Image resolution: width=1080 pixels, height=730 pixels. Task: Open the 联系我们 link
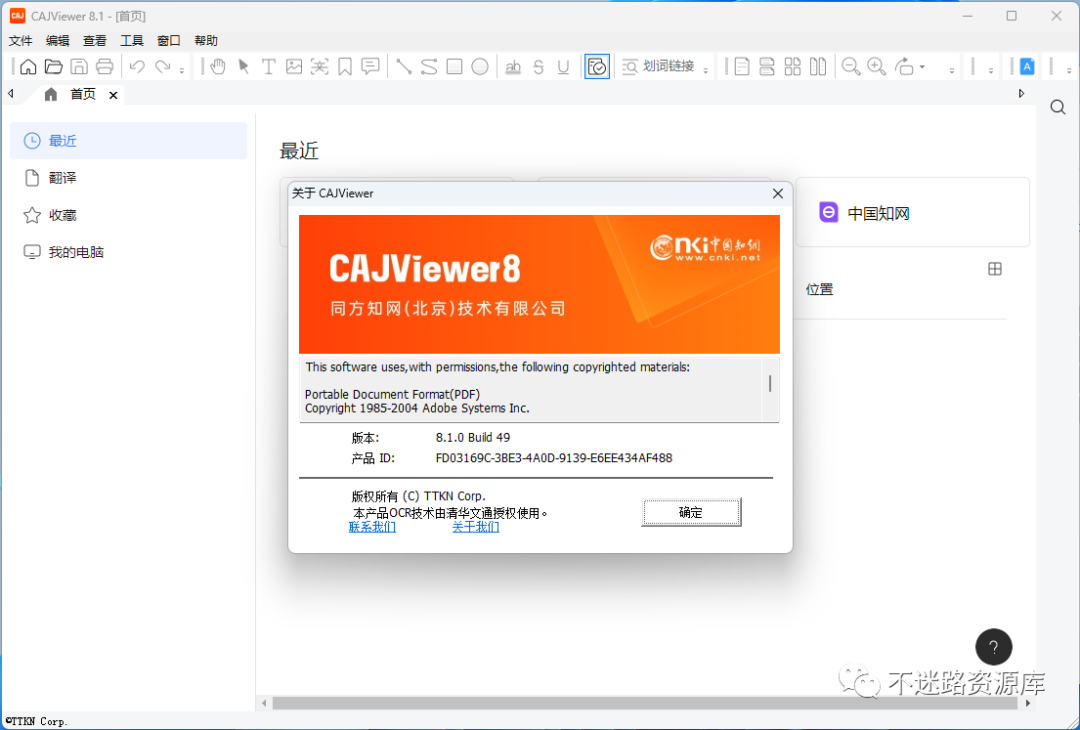coord(372,527)
